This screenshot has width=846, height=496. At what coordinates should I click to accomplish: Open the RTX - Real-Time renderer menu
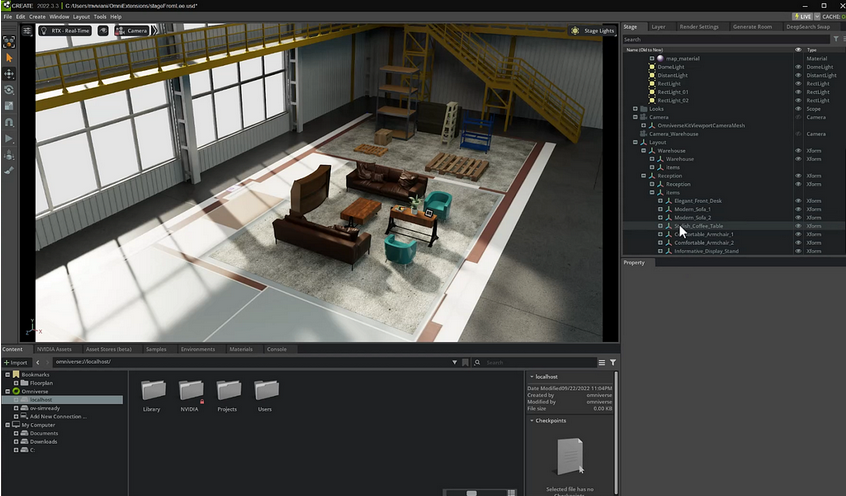tap(65, 31)
